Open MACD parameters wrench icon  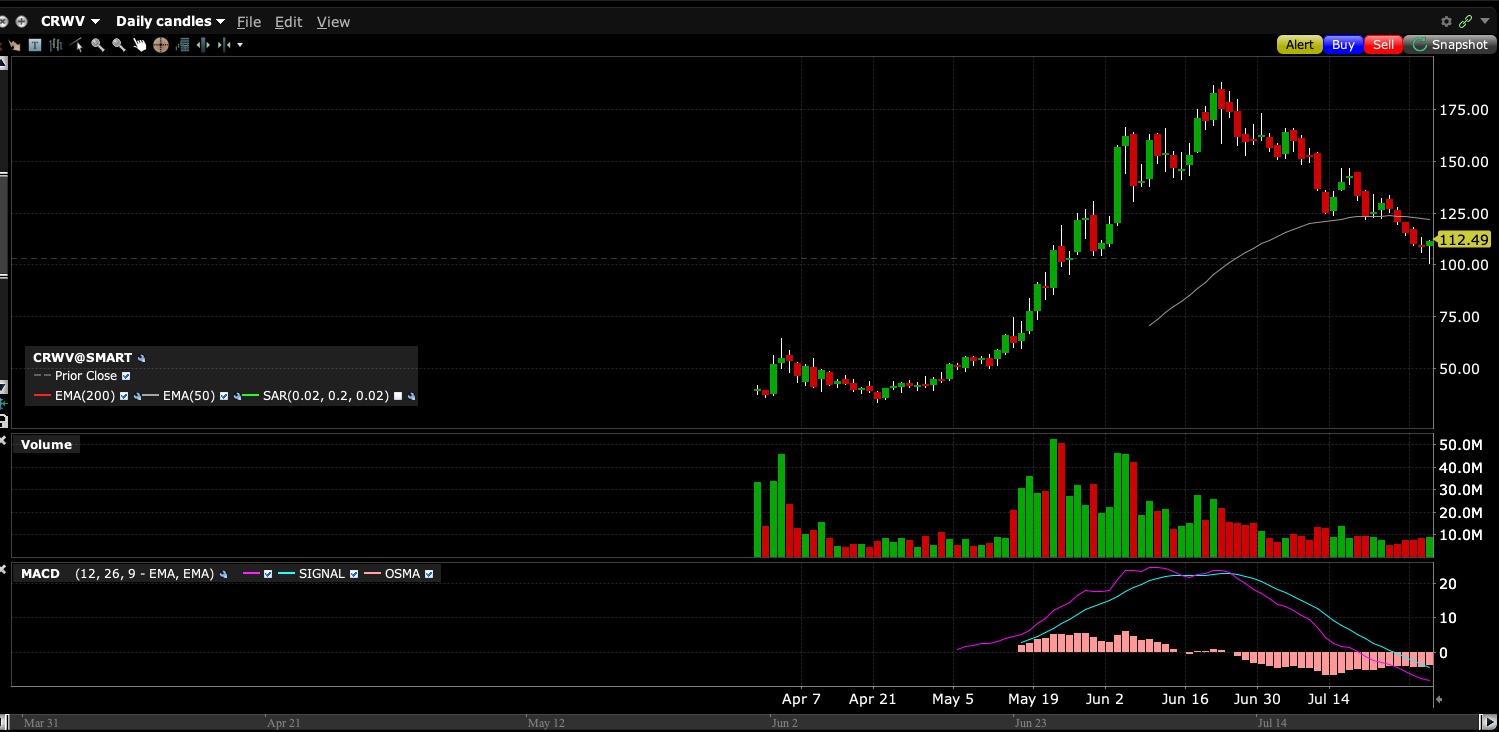tap(224, 574)
